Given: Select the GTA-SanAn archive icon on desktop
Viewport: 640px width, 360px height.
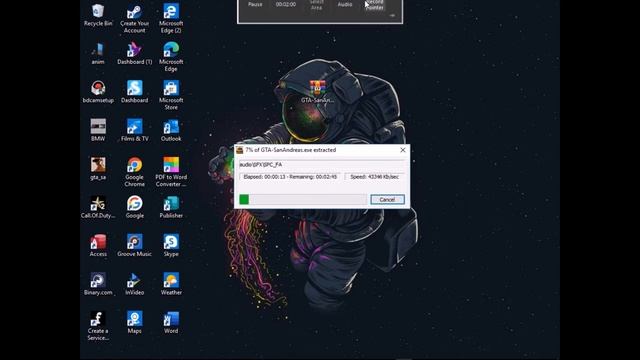Looking at the screenshot, I should pyautogui.click(x=317, y=92).
